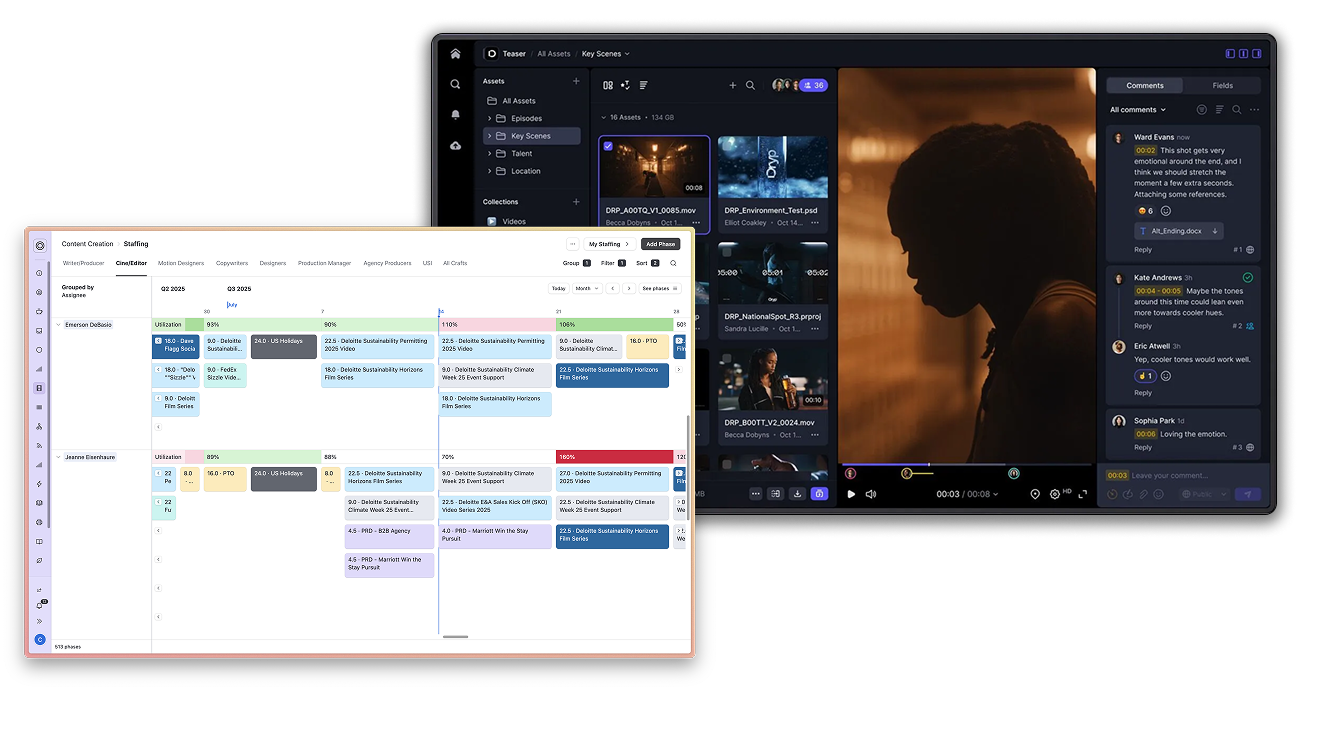The width and height of the screenshot is (1317, 737).
Task: Toggle the thumbs reaction on Eric Atwell reply
Action: 1145,376
